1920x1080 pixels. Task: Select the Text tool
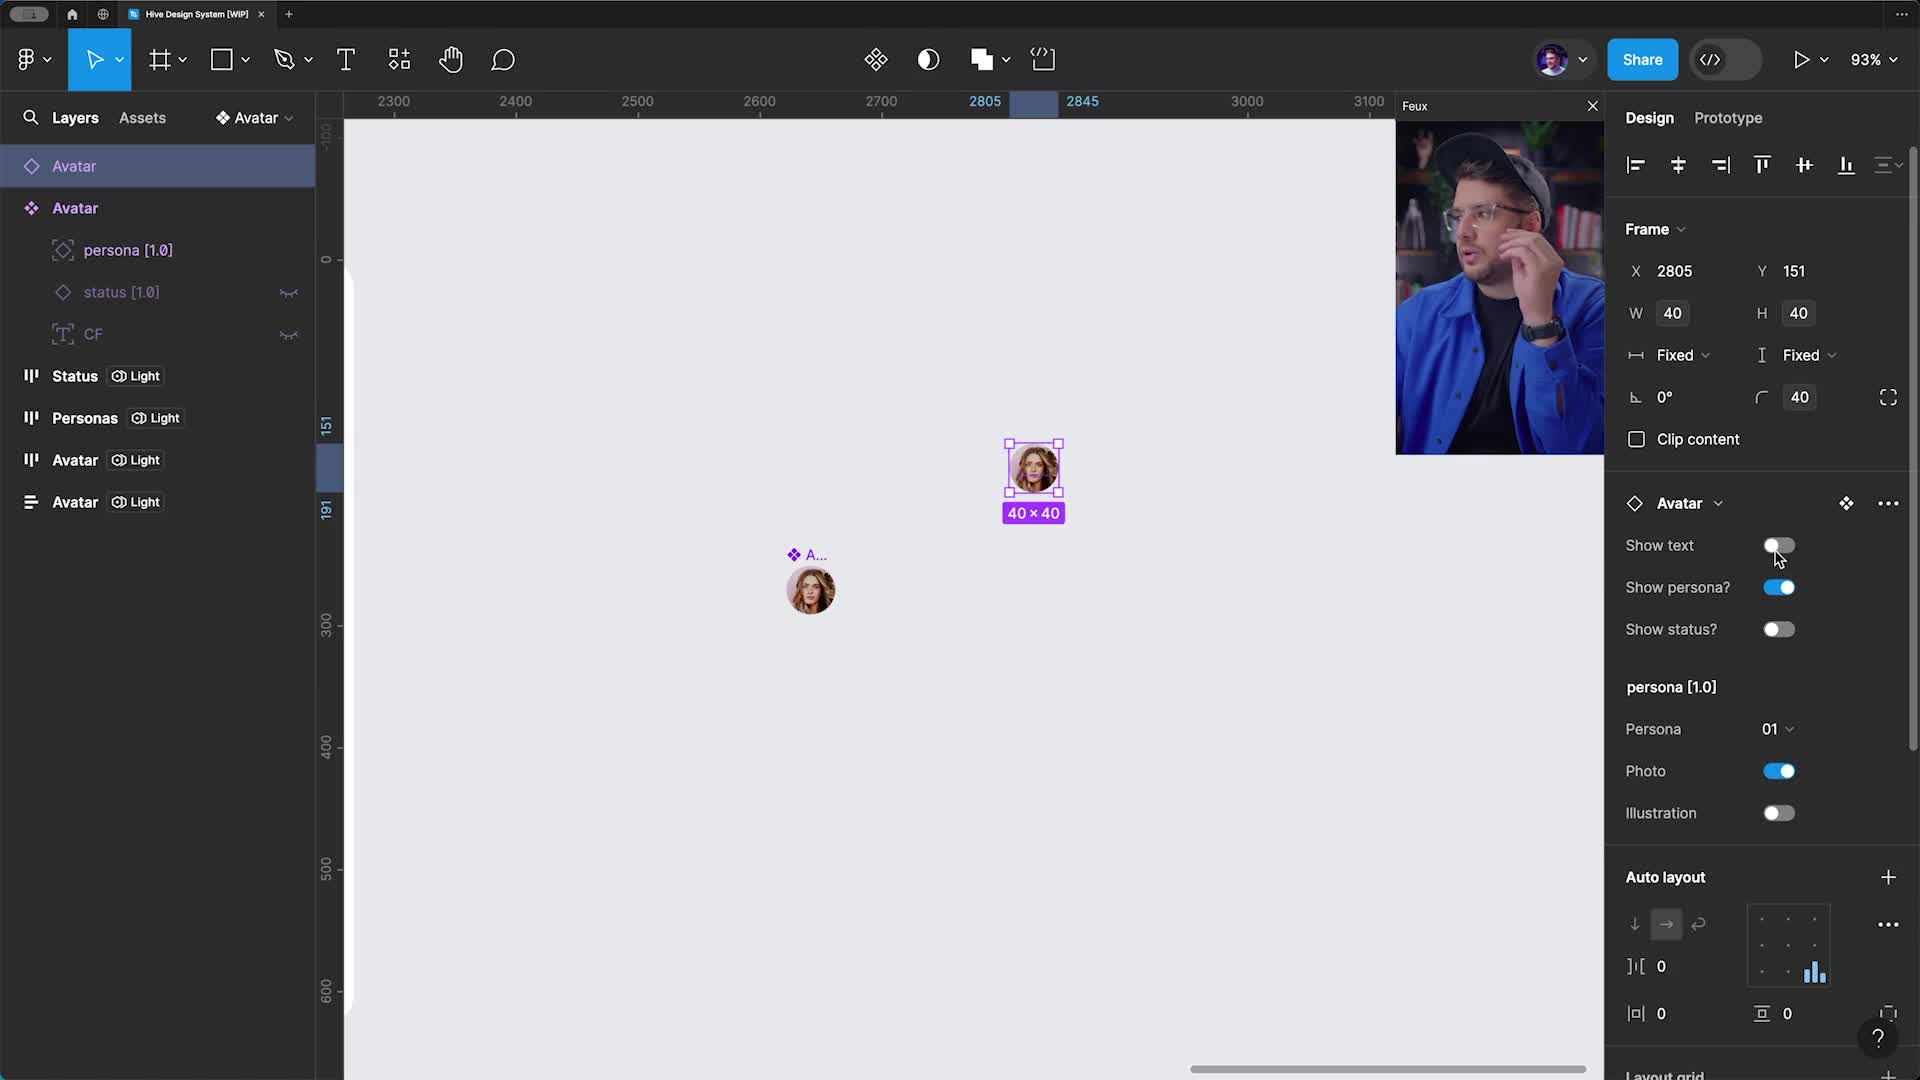[x=346, y=60]
